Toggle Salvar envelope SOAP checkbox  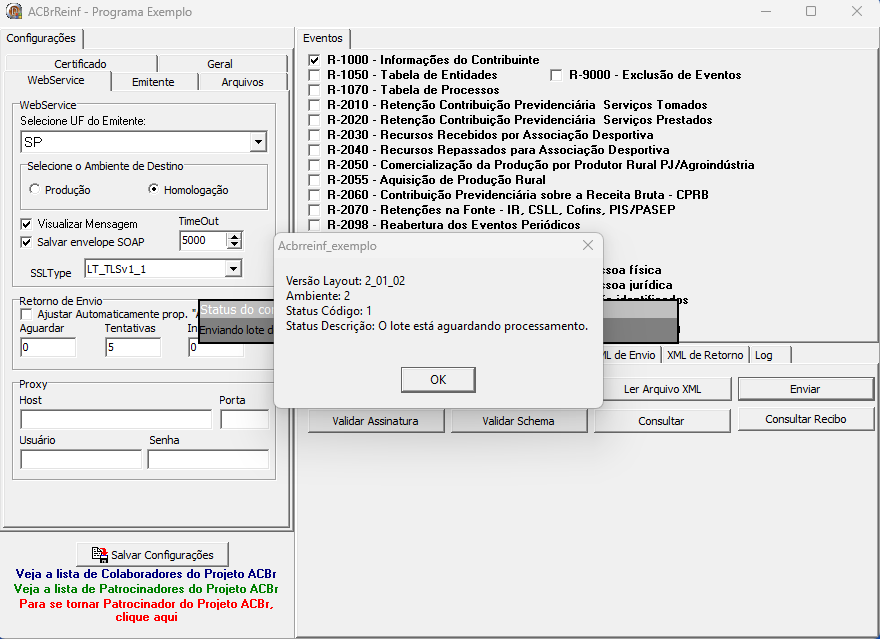coord(26,242)
